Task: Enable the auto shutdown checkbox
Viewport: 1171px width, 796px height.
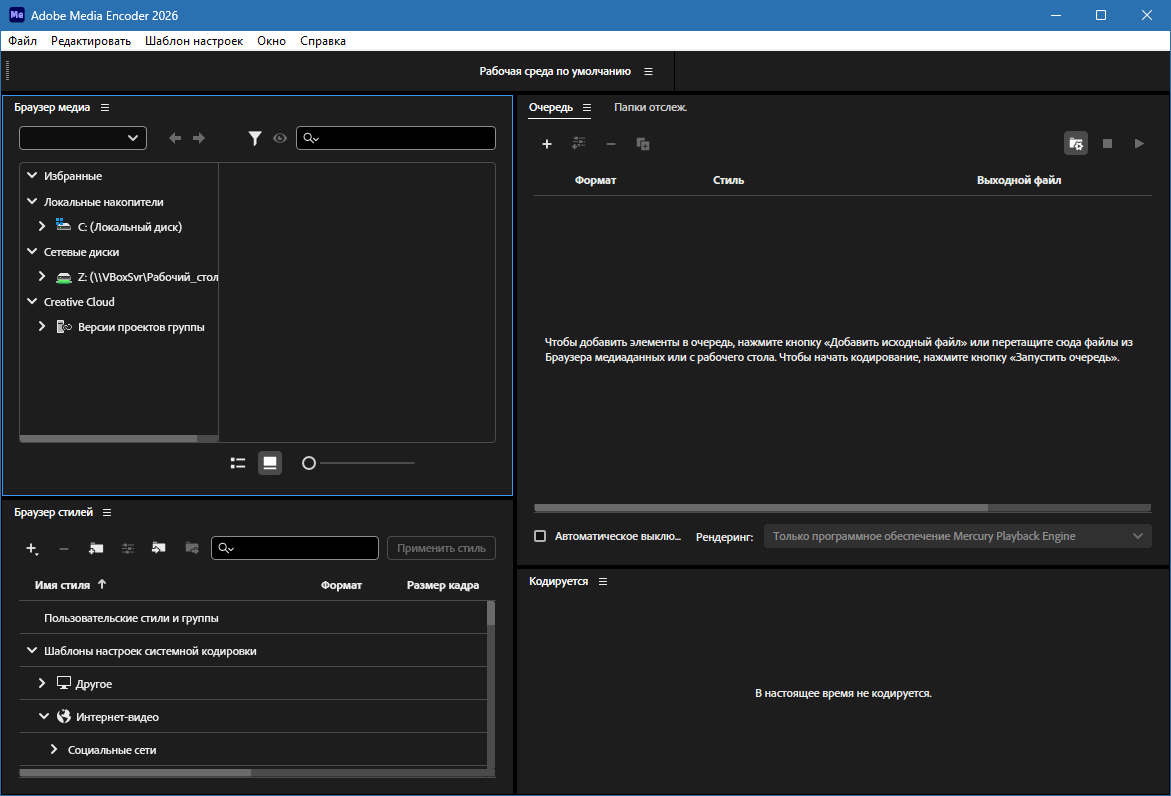Action: pyautogui.click(x=540, y=536)
